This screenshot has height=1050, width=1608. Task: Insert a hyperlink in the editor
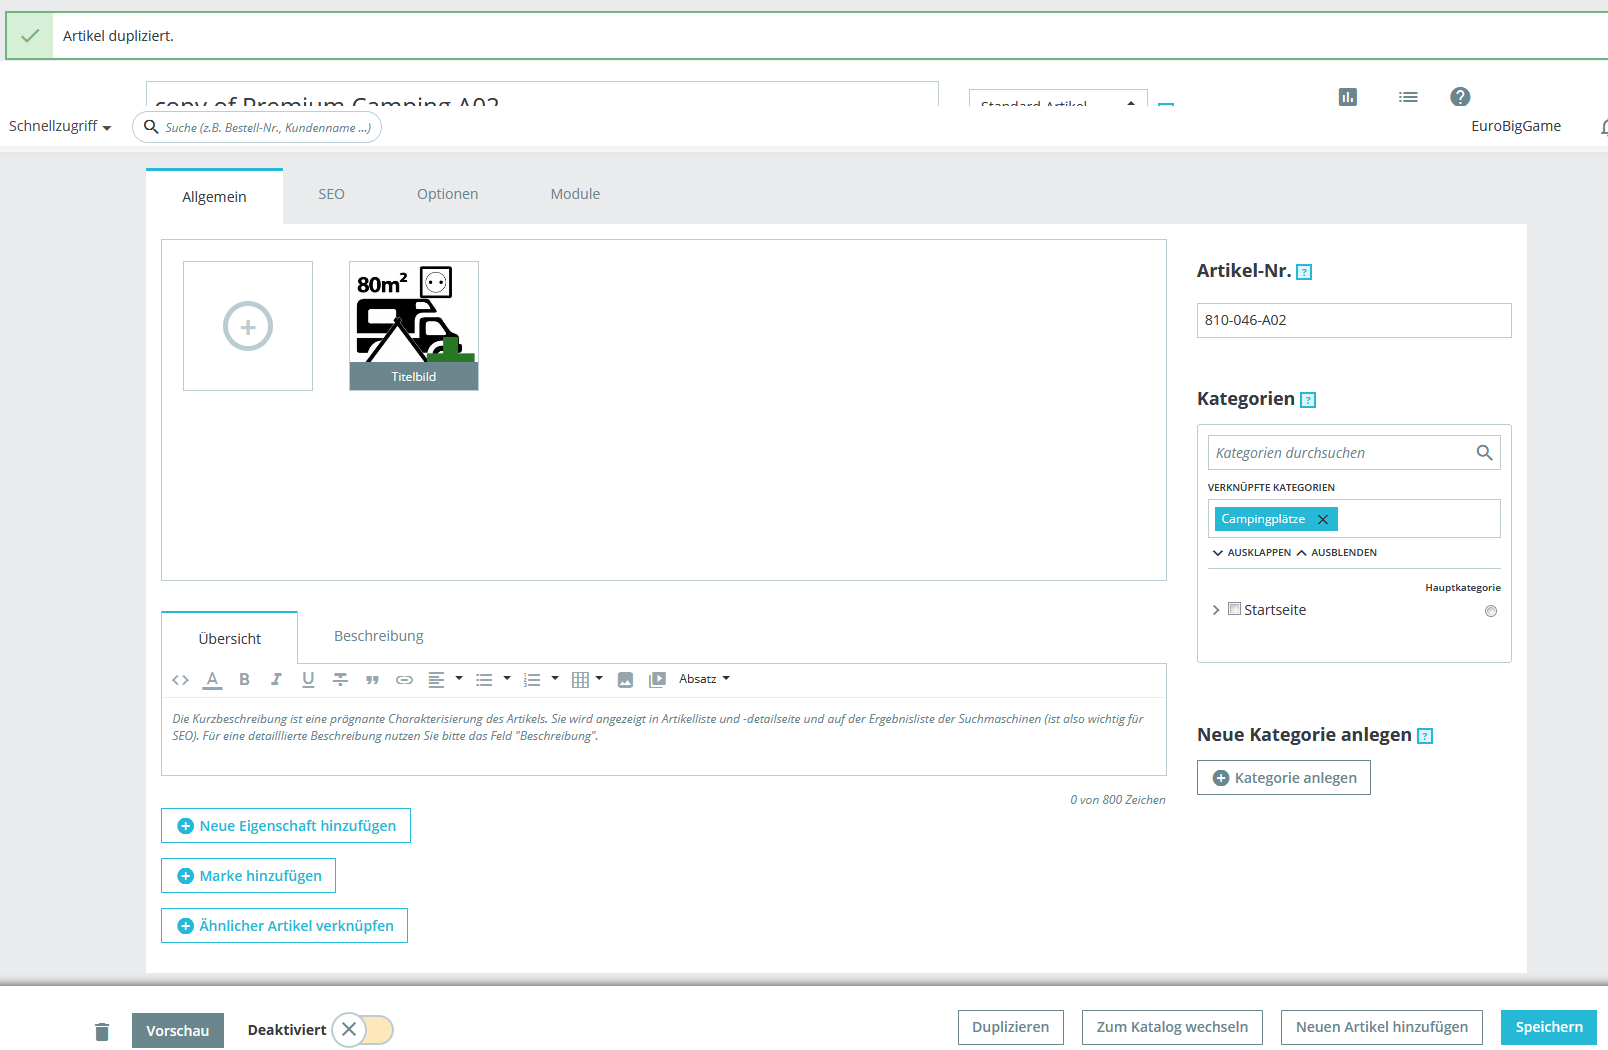coord(404,680)
